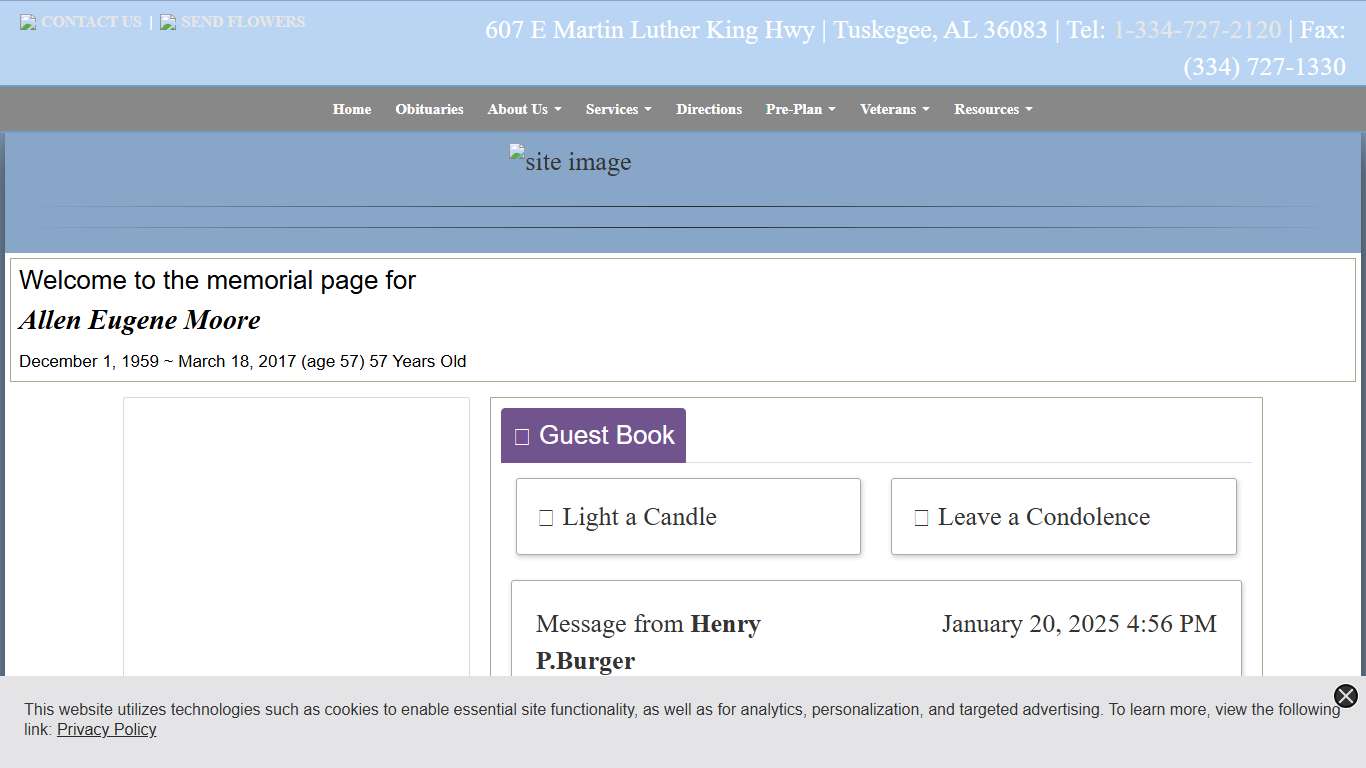The height and width of the screenshot is (768, 1366).
Task: Click the CONTACT US envelope icon
Action: click(29, 21)
